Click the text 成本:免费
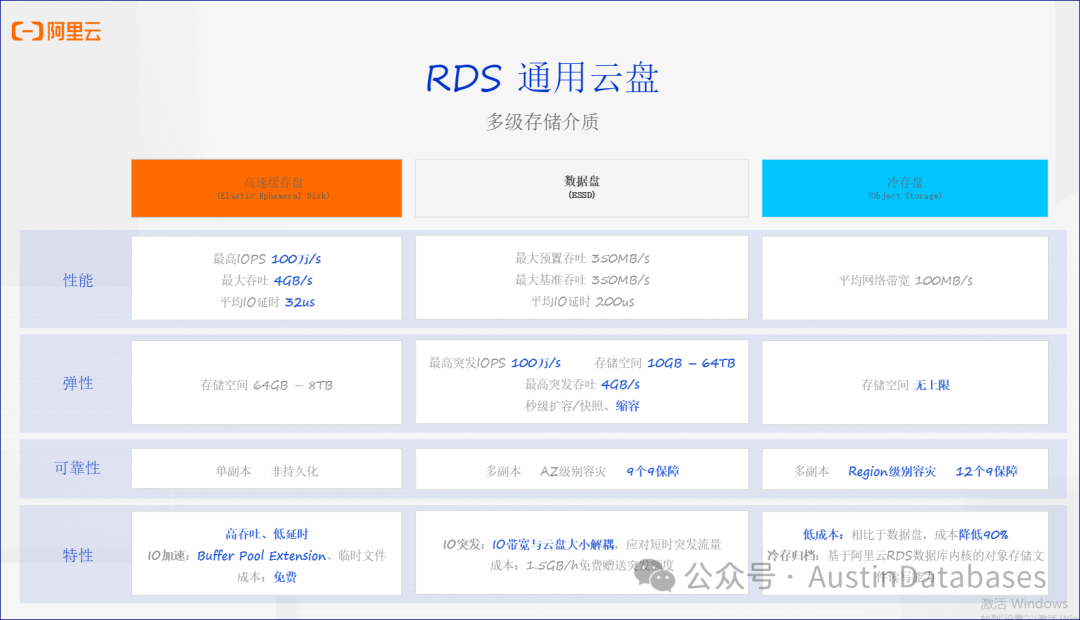 tap(267, 577)
